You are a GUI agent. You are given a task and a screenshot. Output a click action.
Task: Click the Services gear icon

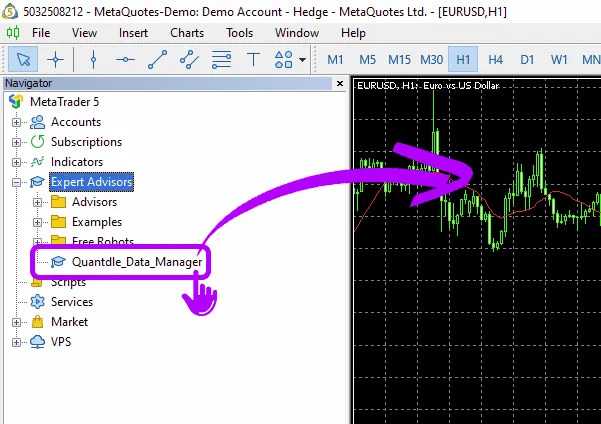(x=38, y=302)
